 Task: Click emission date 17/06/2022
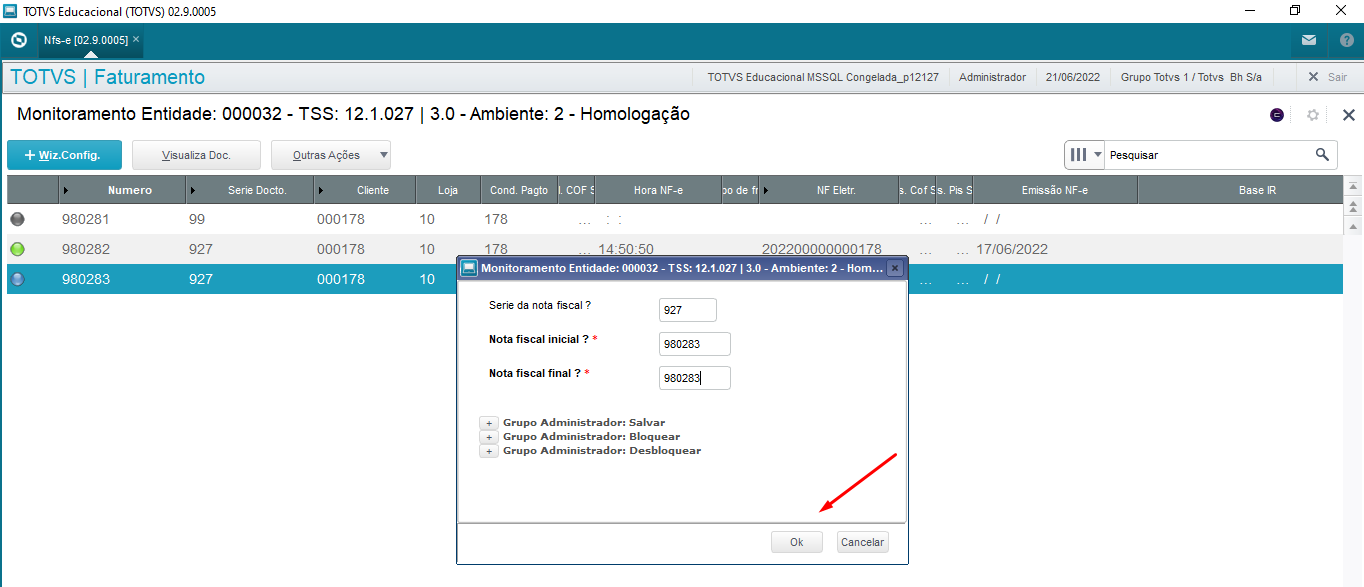point(1012,249)
